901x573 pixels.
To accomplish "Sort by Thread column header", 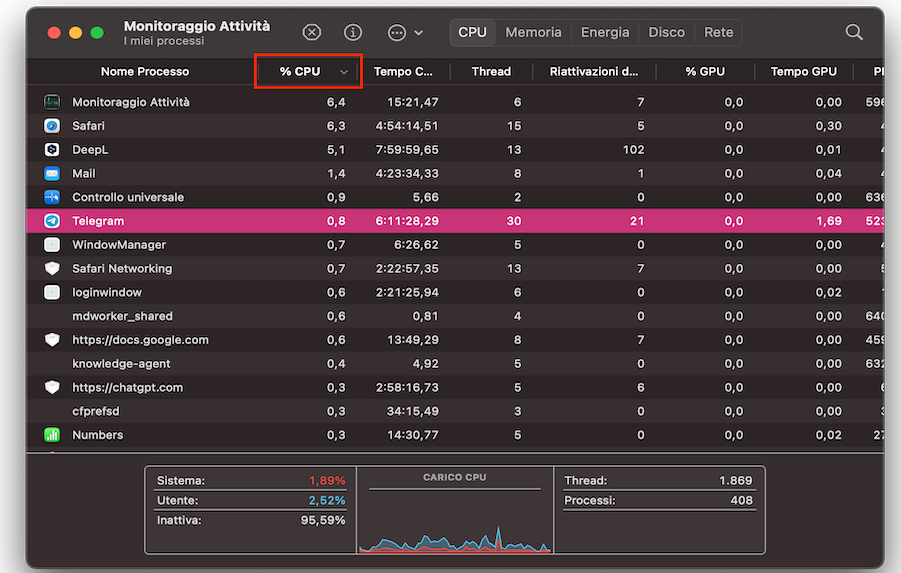I will (x=491, y=72).
